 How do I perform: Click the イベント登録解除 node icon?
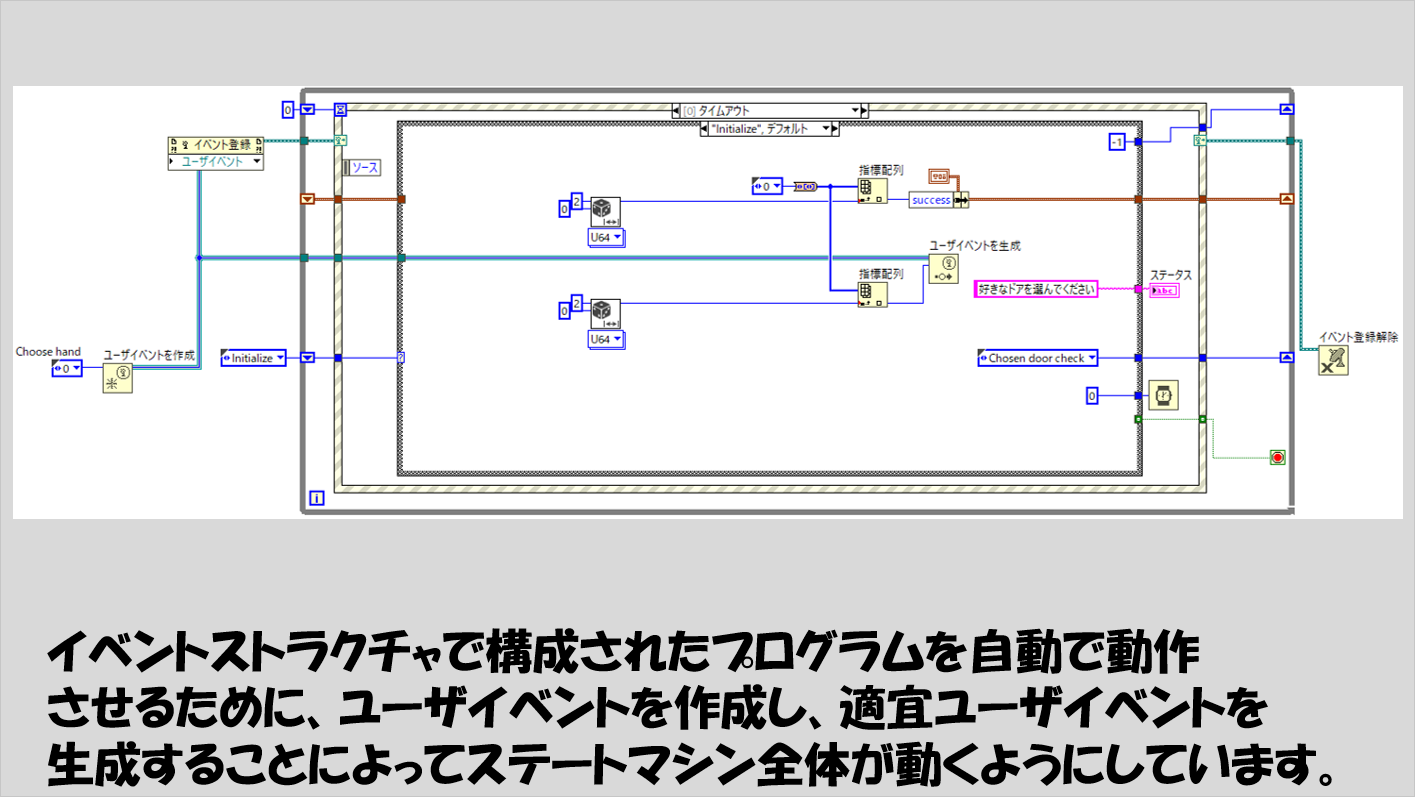pyautogui.click(x=1332, y=361)
